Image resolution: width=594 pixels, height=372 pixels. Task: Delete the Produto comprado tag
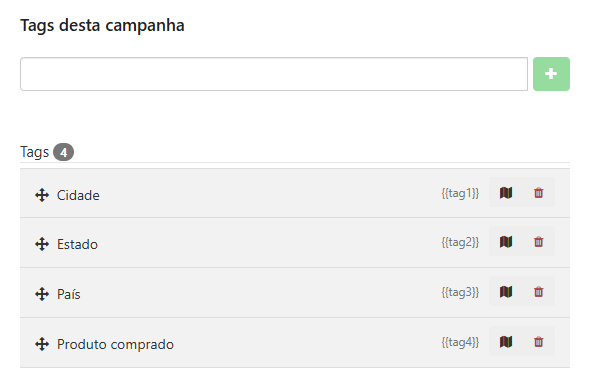[538, 342]
